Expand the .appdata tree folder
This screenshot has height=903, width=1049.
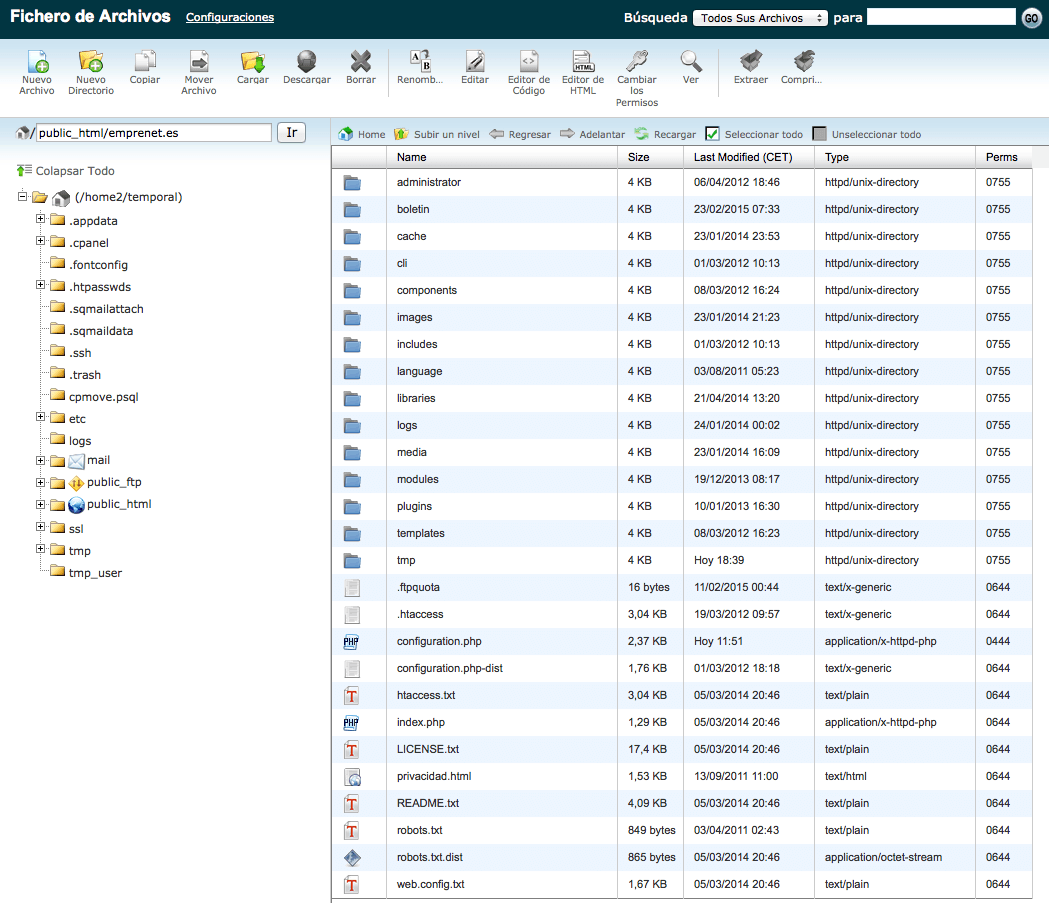click(x=41, y=218)
